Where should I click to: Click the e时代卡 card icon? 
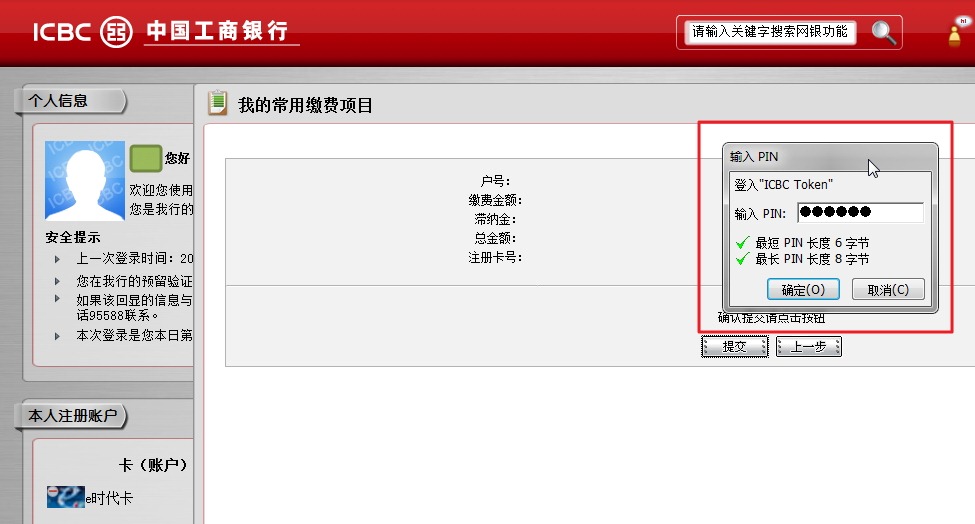[65, 497]
